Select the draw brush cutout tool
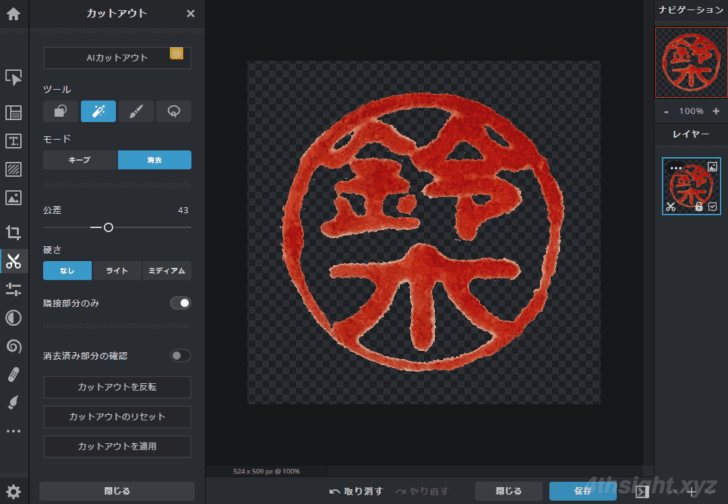This screenshot has height=504, width=728. coord(136,111)
